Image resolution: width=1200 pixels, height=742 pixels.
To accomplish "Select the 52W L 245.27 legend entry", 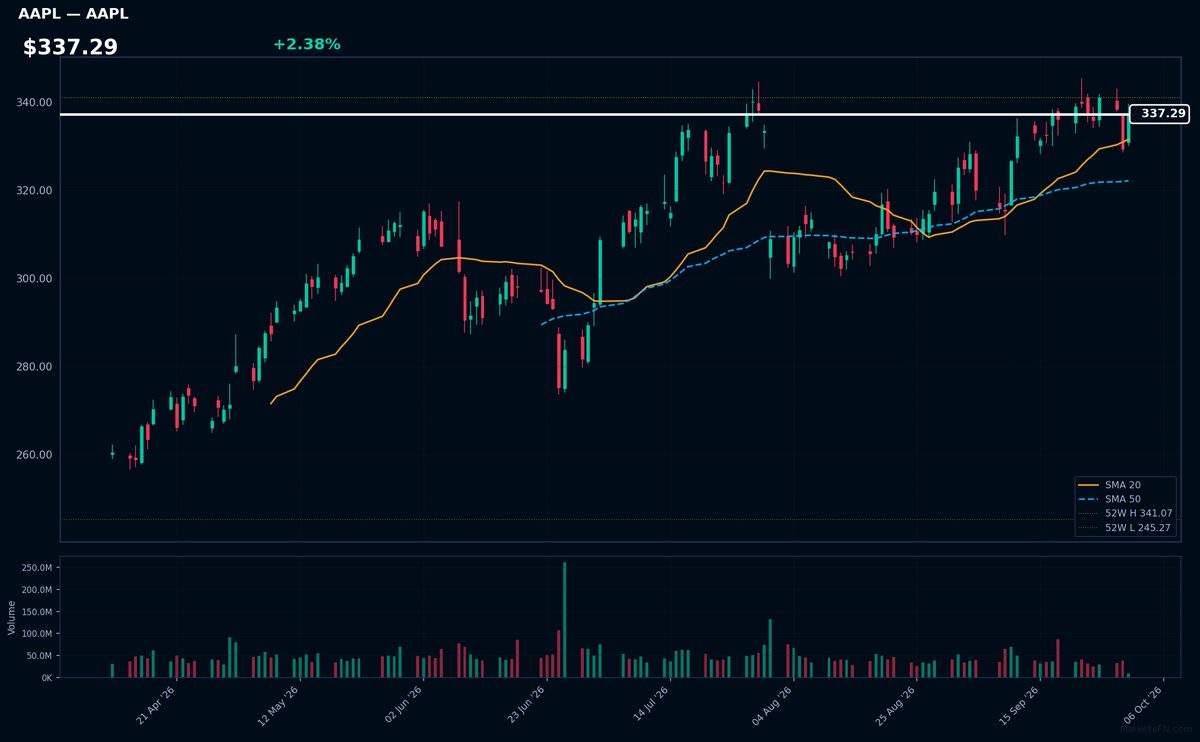I will (1124, 528).
